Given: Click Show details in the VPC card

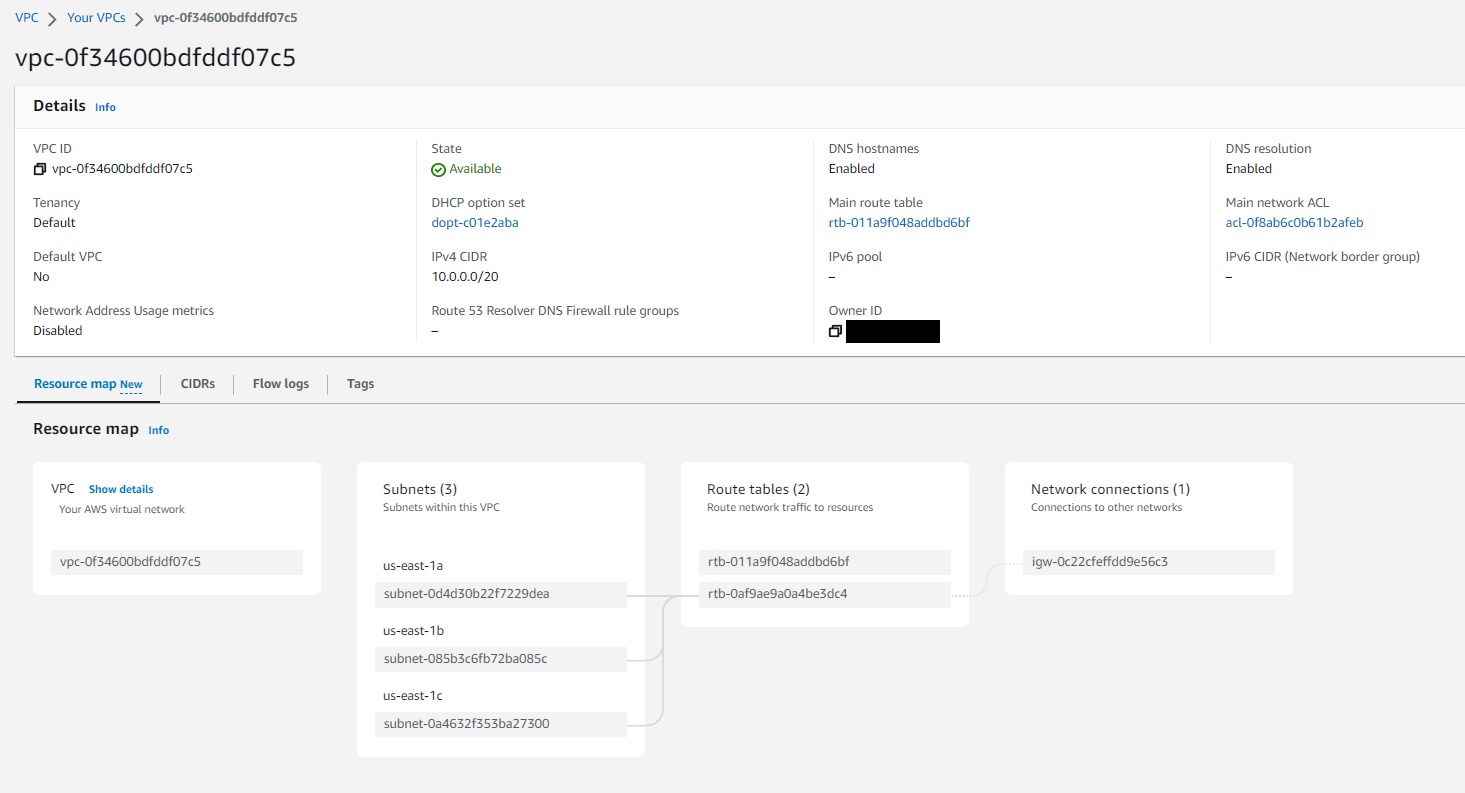Looking at the screenshot, I should click(120, 489).
